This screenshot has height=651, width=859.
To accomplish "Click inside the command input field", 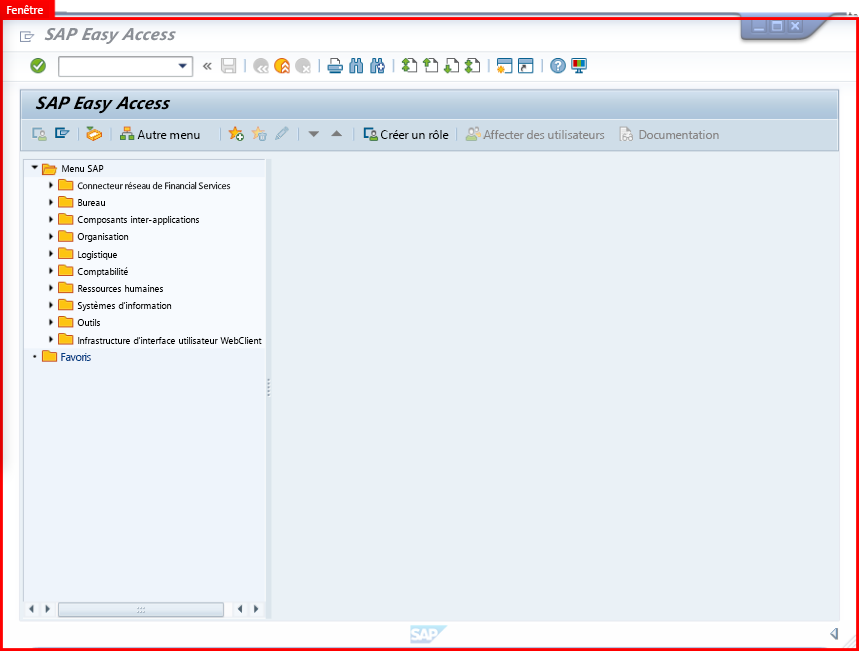I will (118, 66).
